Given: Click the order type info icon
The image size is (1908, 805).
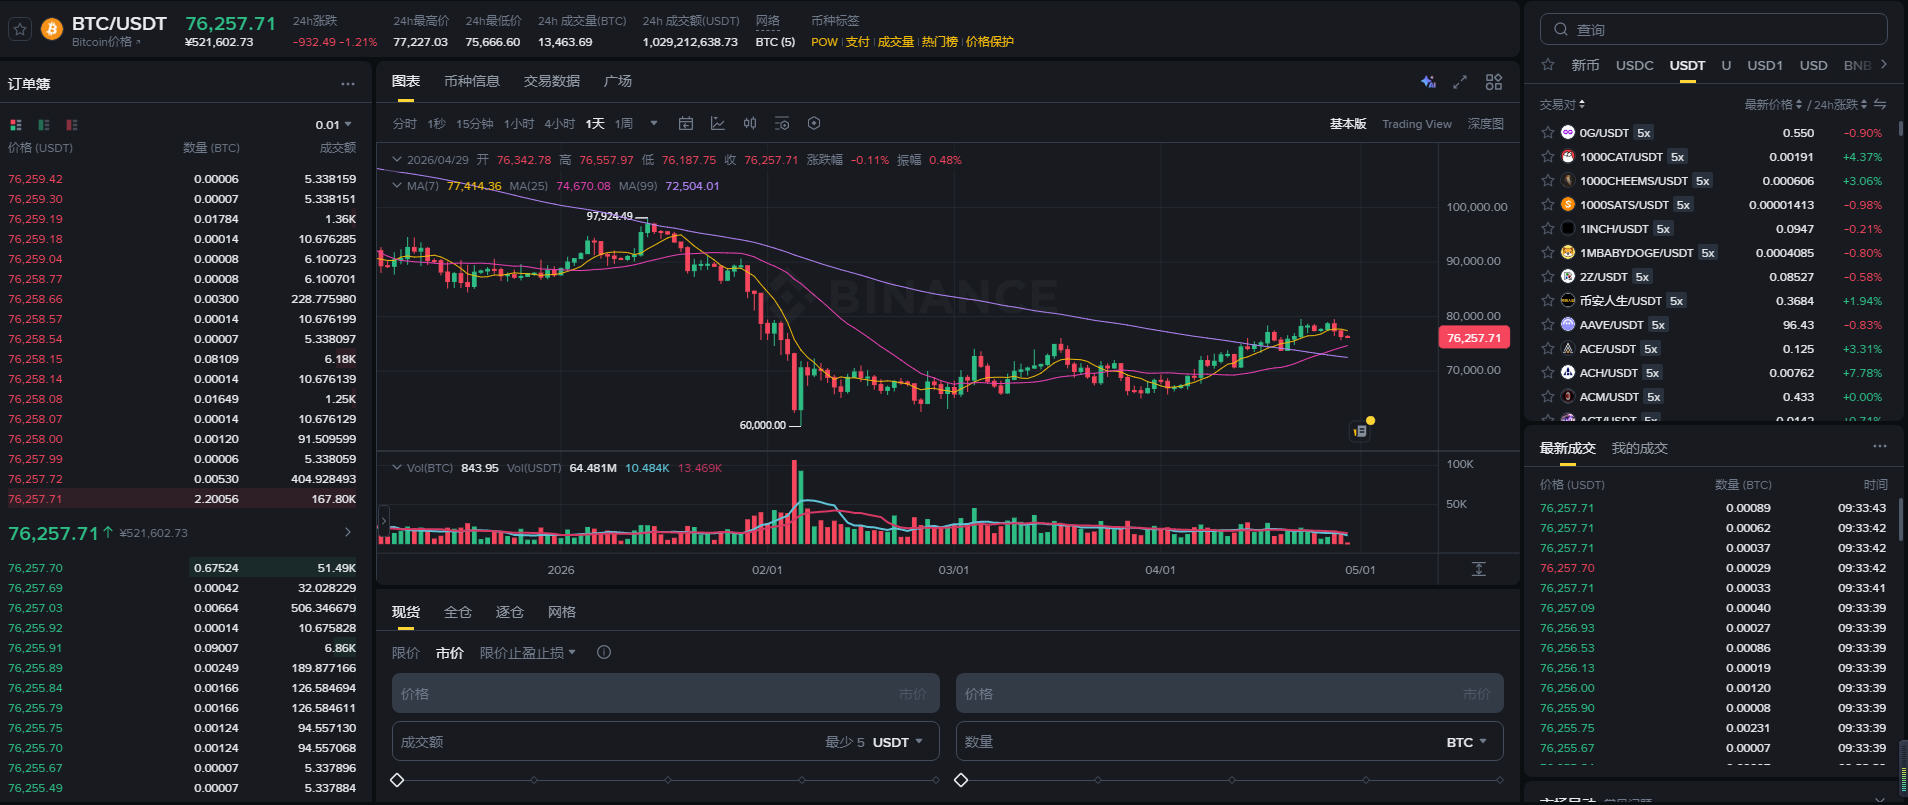Looking at the screenshot, I should 604,652.
